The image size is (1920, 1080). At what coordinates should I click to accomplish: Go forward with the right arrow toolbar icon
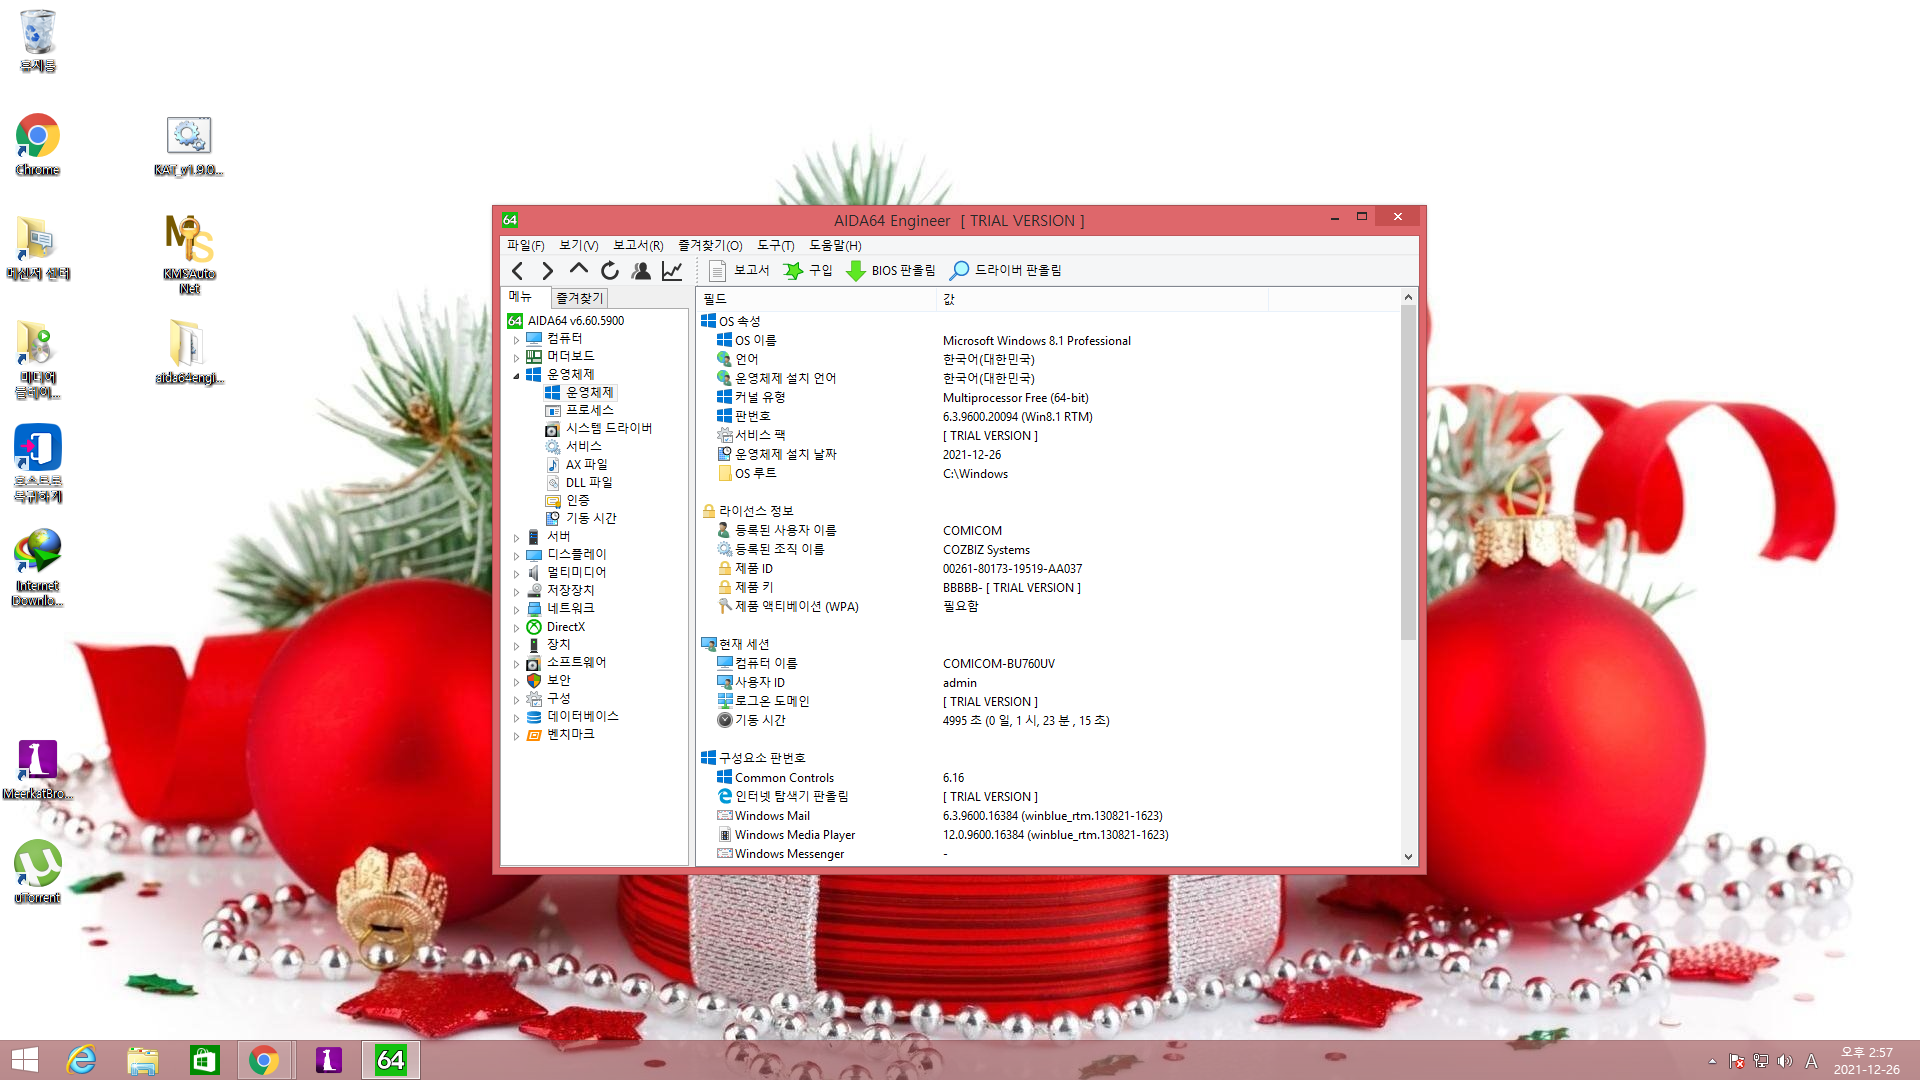click(x=547, y=270)
